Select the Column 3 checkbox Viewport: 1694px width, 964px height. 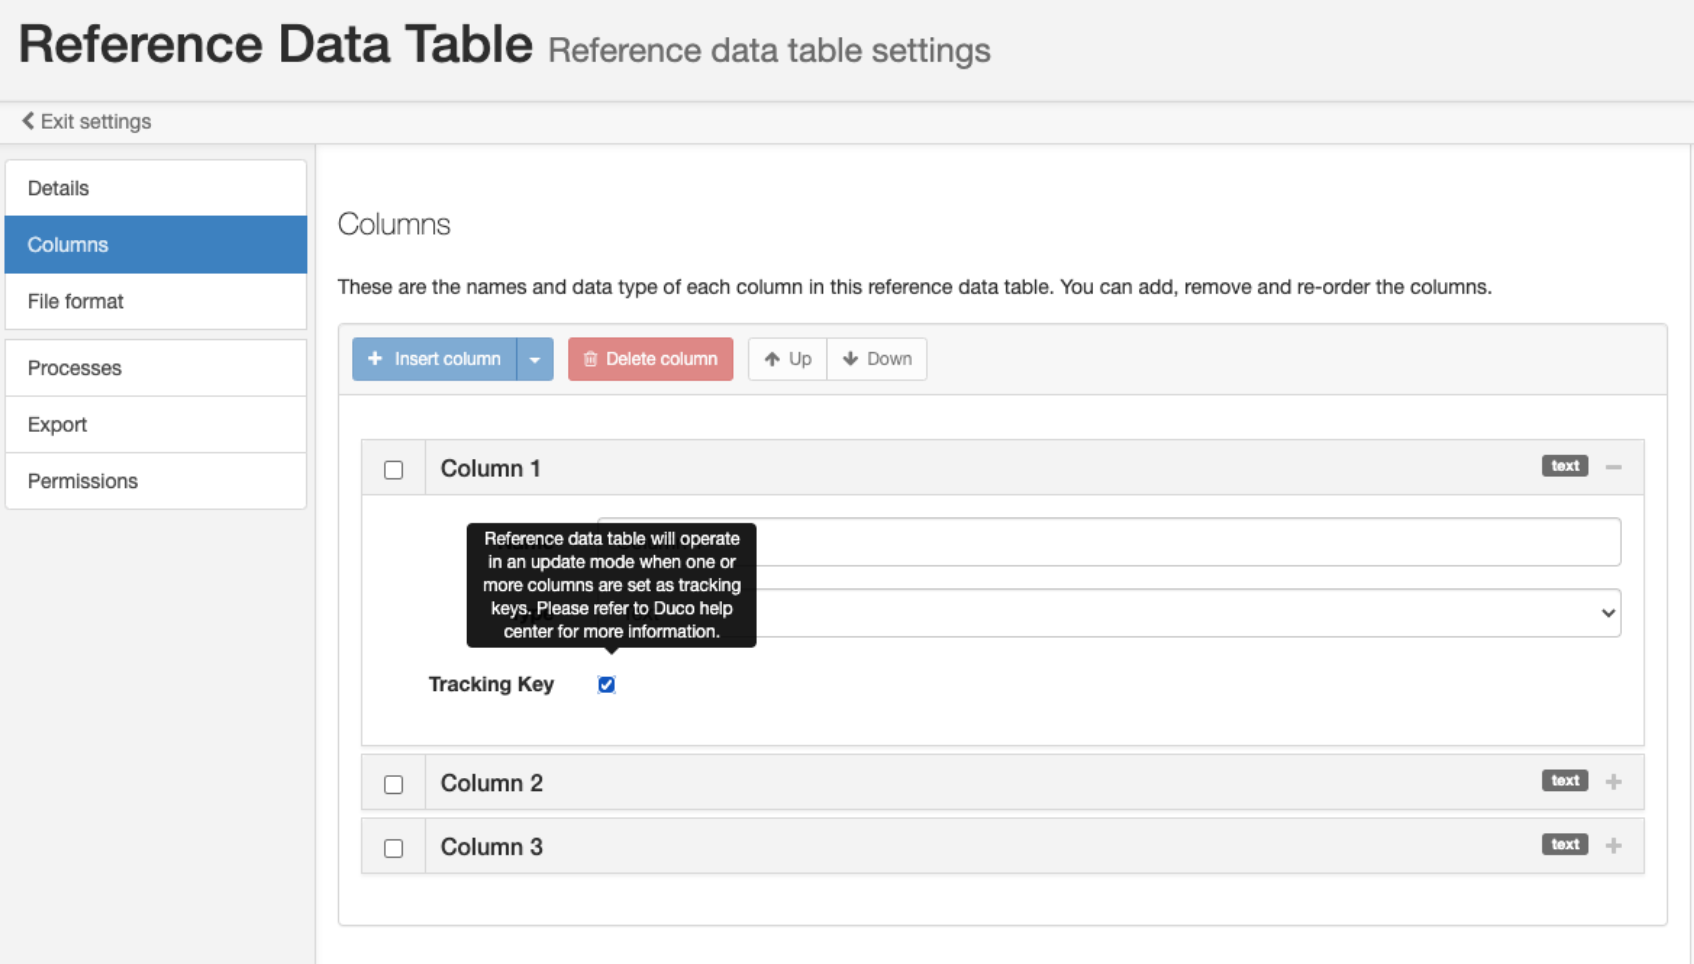click(394, 848)
